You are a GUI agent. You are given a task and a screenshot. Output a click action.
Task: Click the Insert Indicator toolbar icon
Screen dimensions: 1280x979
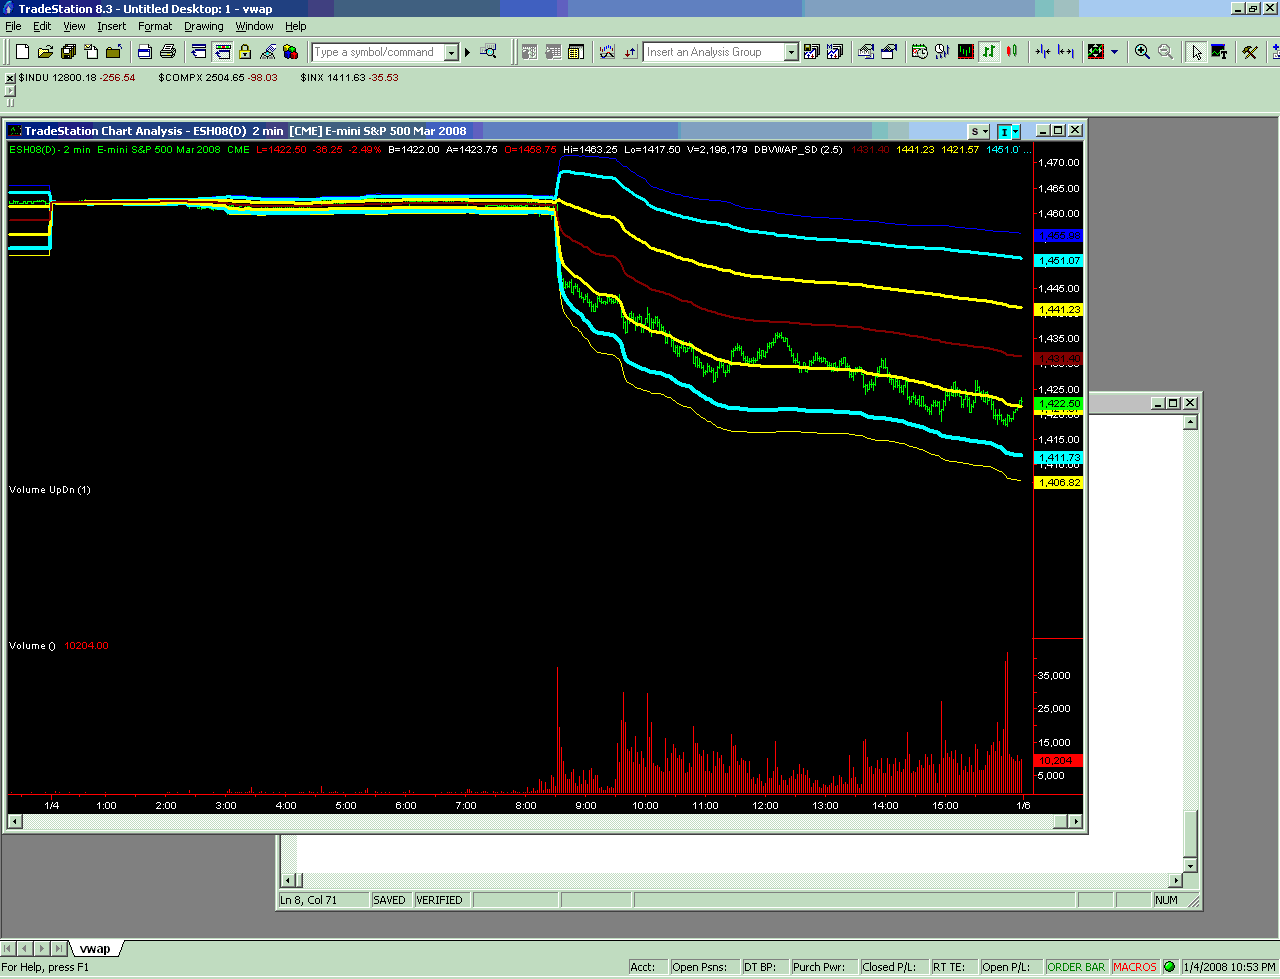607,52
